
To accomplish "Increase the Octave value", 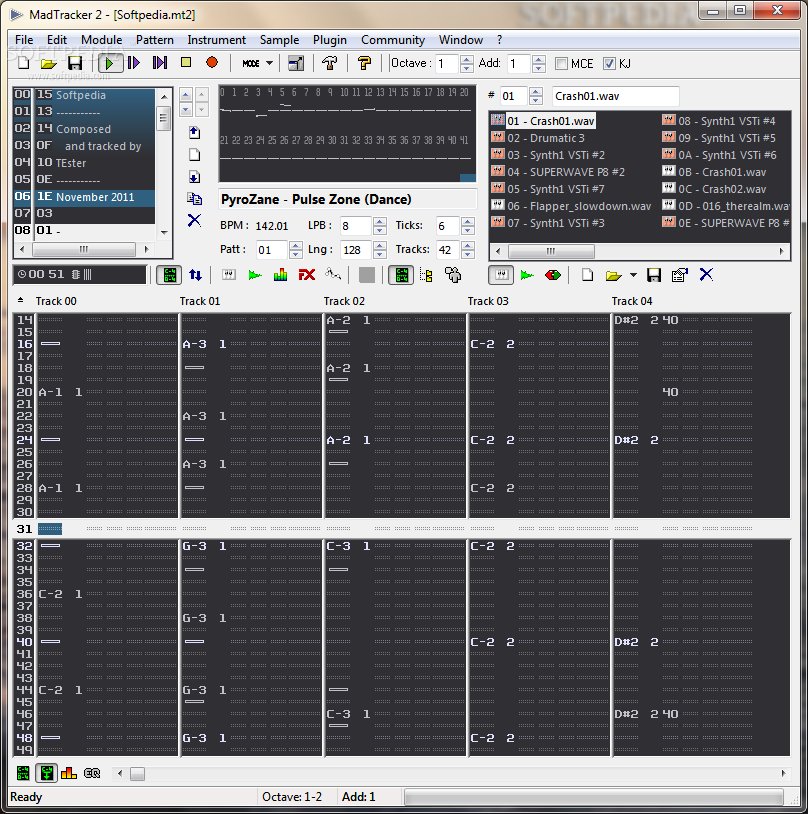I will [466, 59].
